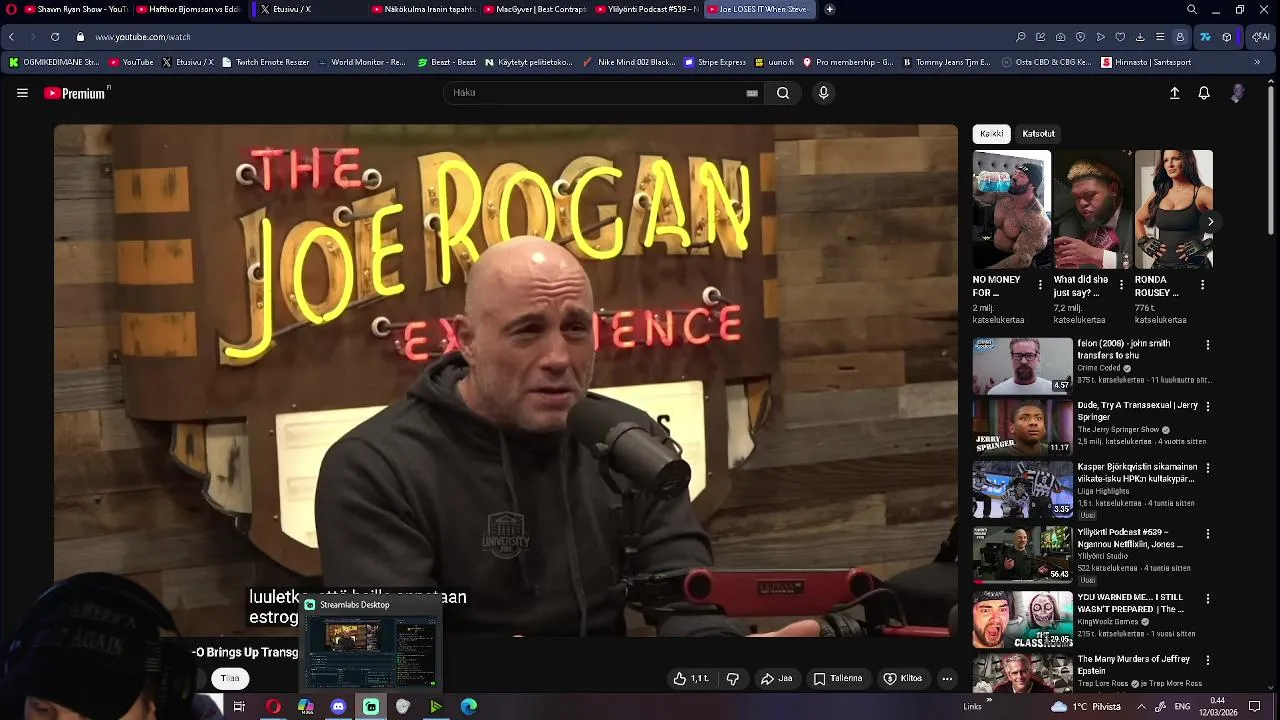Switch to Näkökulma Iranin tab
The height and width of the screenshot is (720, 1280).
click(423, 9)
